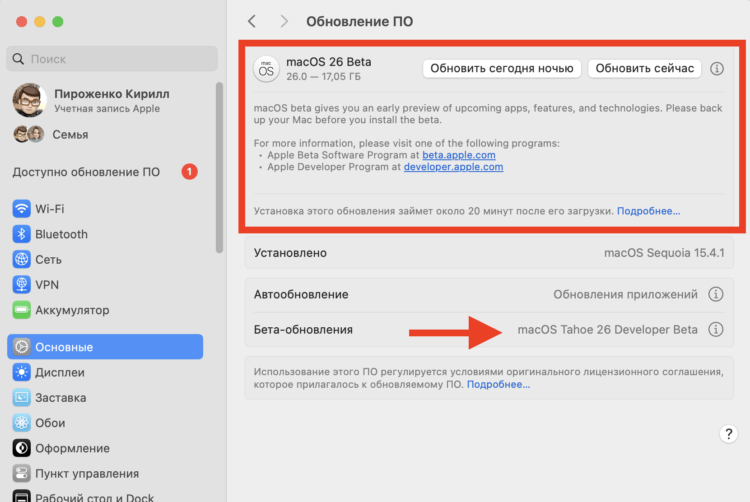Click the yellow minimize window button
Image resolution: width=750 pixels, height=502 pixels.
coord(40,22)
